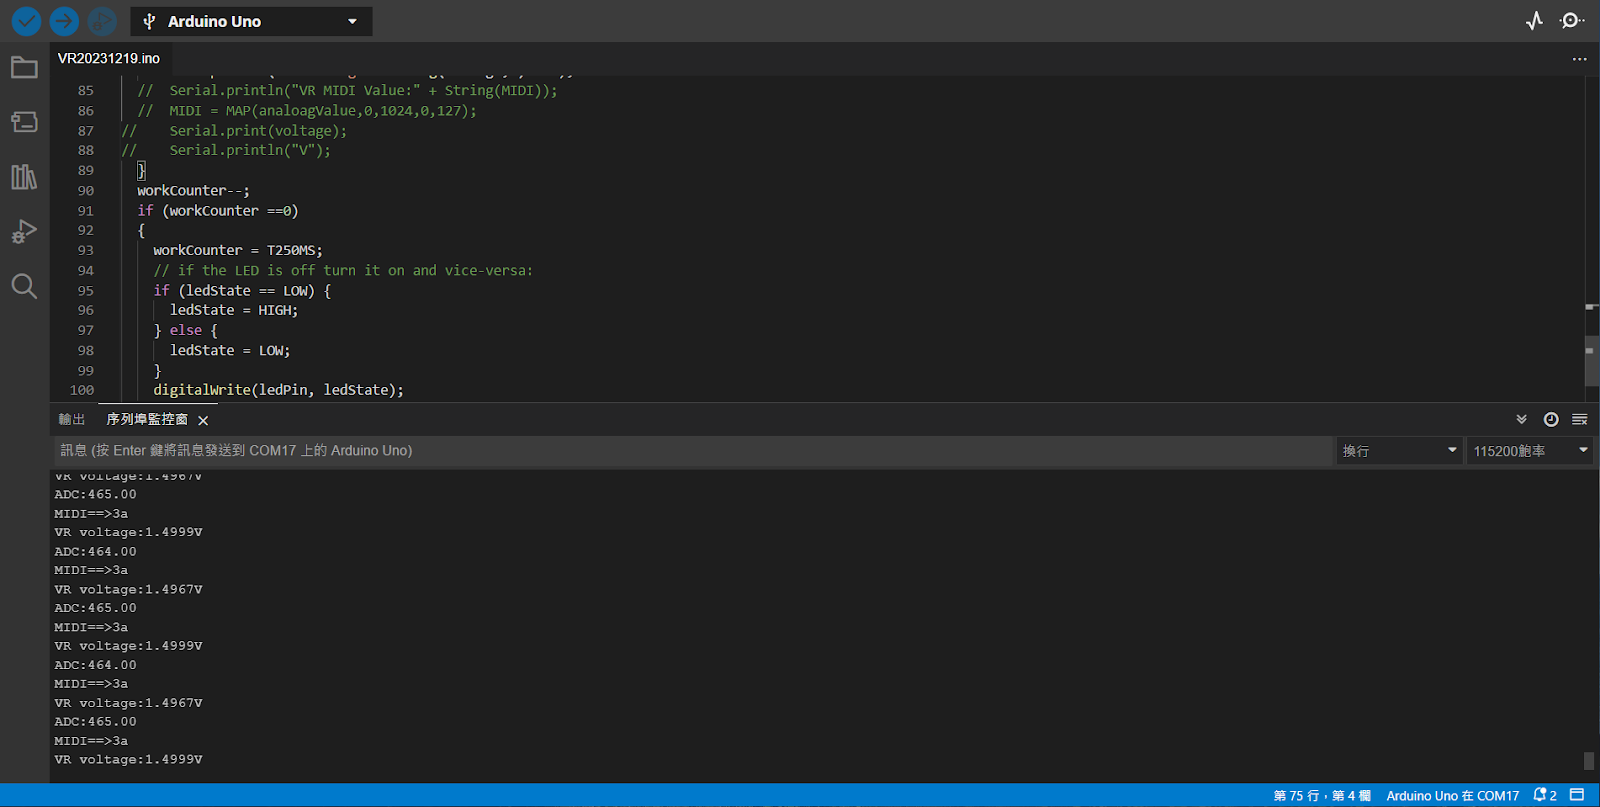
Task: Click the cursor position status bar entry
Action: 1322,796
